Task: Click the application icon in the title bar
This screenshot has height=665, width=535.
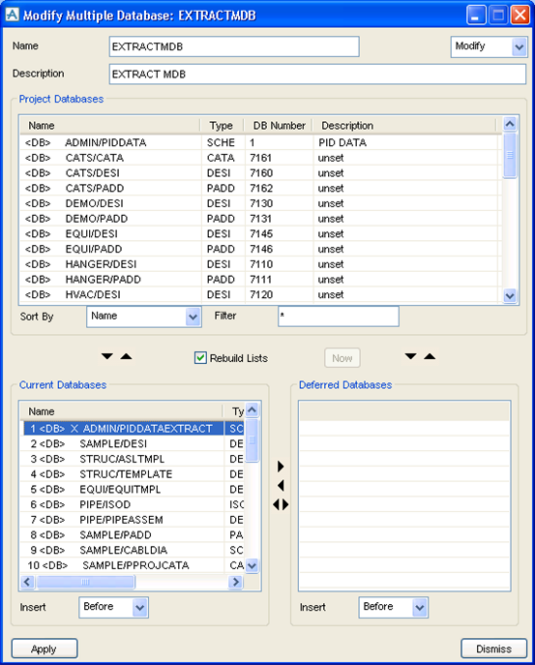Action: point(12,15)
